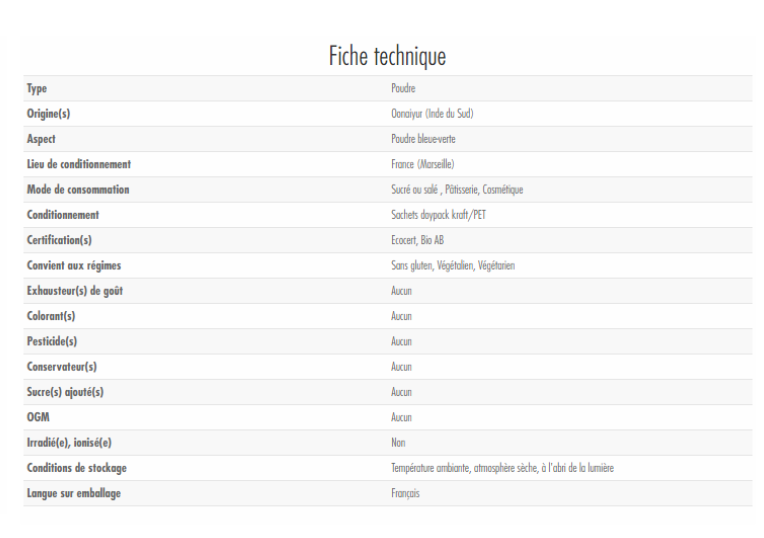Select the 'Poudre' type value
Viewport: 764px width, 538px height.
coord(403,89)
